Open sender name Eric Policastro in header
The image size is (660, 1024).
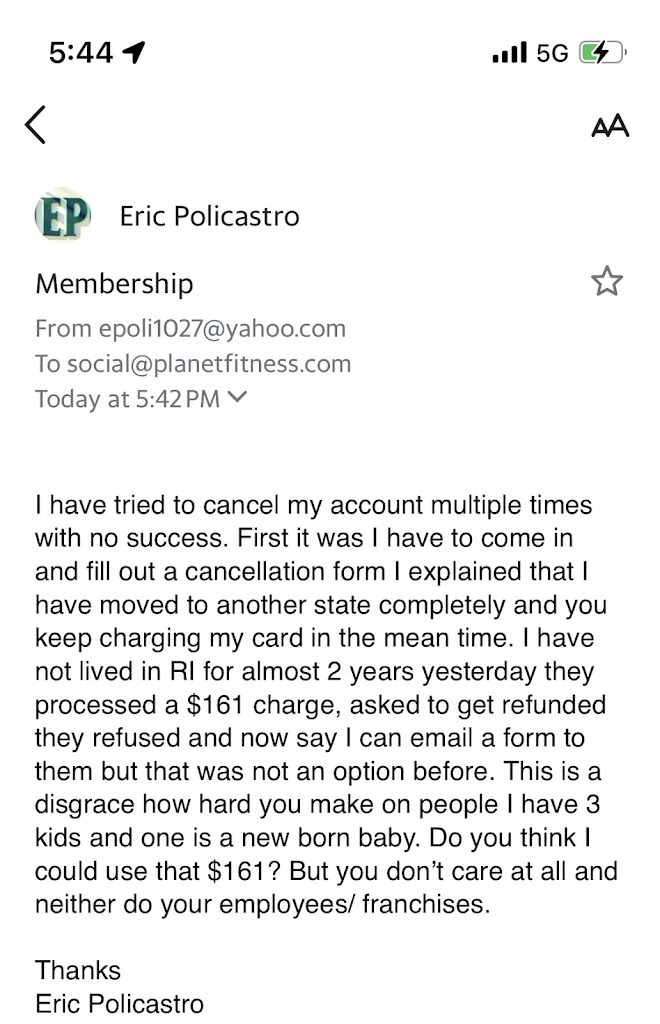pos(209,216)
